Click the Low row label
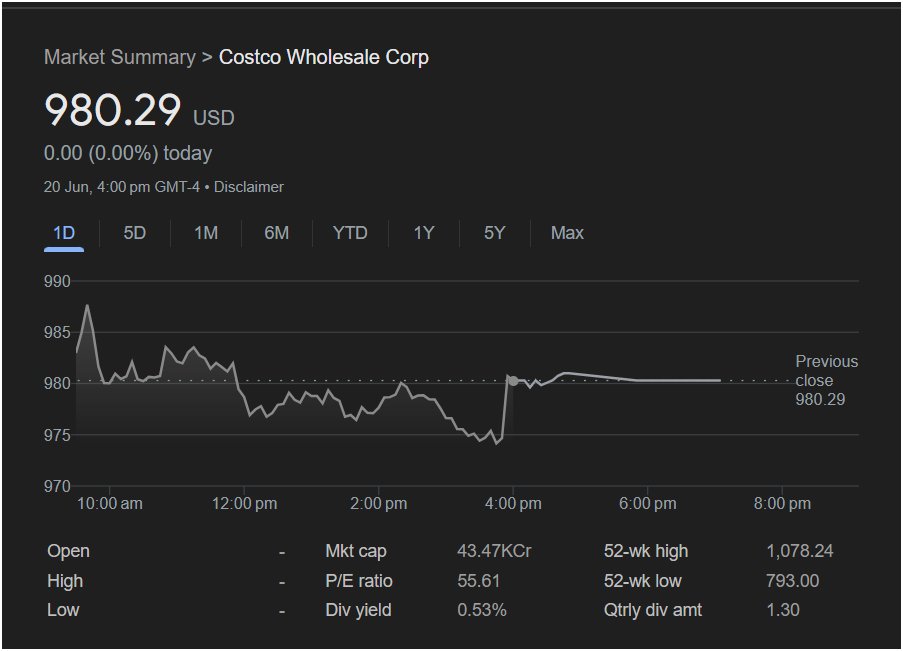Viewport: 903px width, 651px height. click(63, 610)
